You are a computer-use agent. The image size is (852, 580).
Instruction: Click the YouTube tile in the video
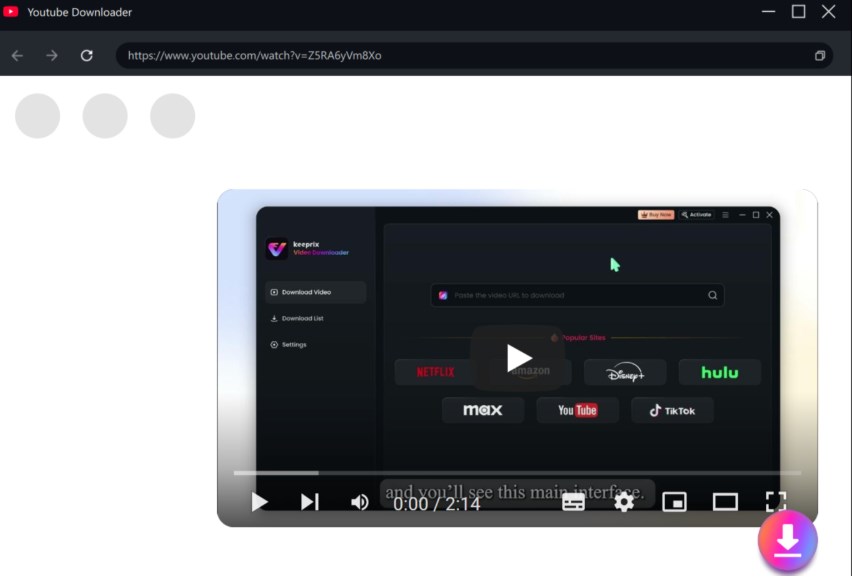coord(577,410)
